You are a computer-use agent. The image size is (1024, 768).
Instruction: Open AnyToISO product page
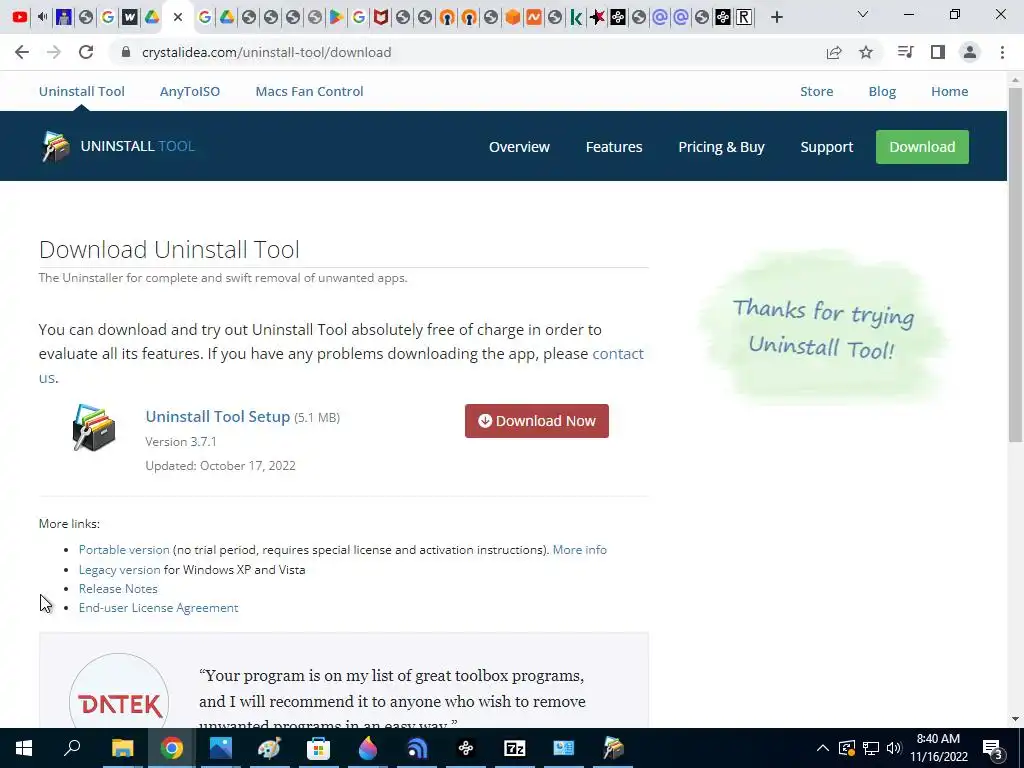(190, 91)
